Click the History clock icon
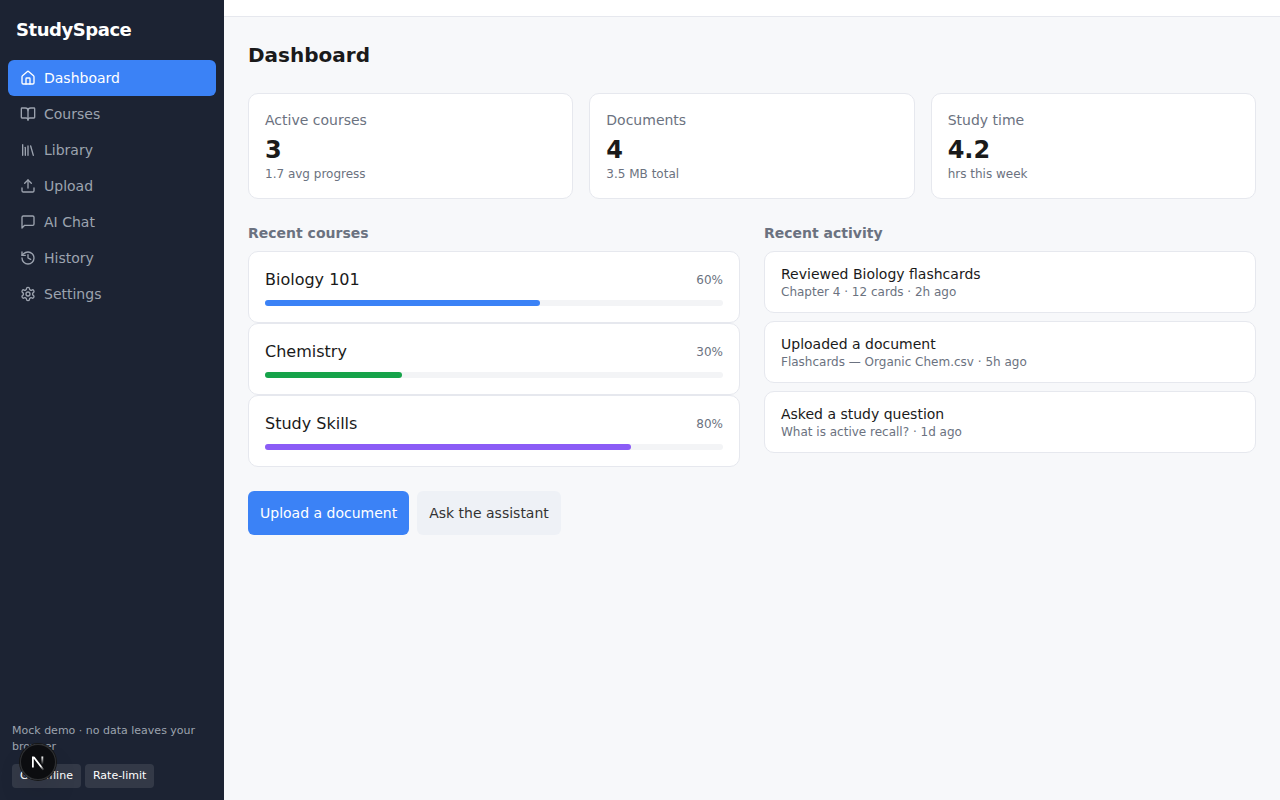 [x=28, y=258]
